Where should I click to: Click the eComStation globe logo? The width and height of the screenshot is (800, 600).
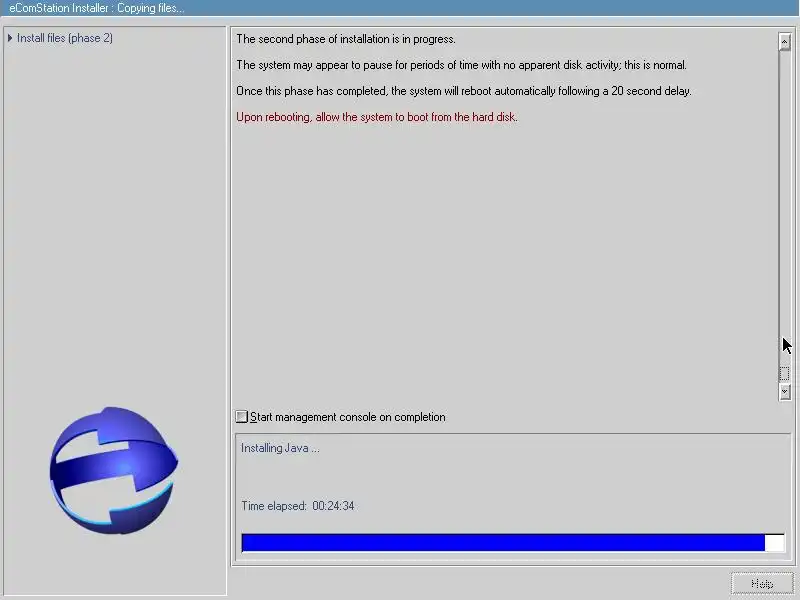(x=113, y=470)
